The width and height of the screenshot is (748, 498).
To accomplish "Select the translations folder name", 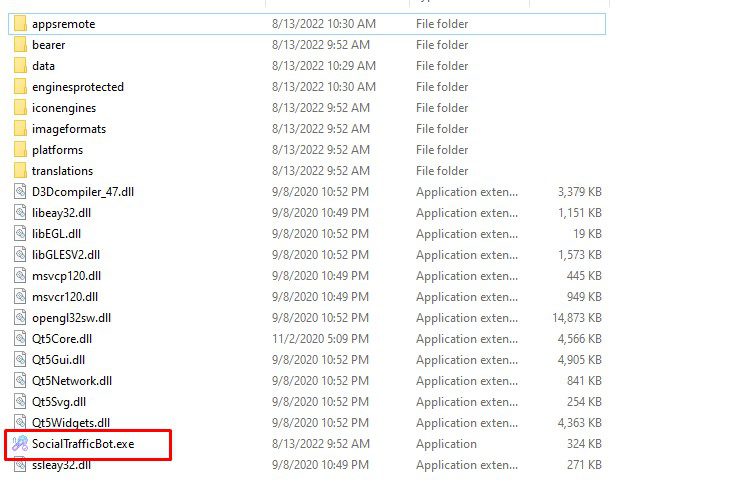I will 62,171.
